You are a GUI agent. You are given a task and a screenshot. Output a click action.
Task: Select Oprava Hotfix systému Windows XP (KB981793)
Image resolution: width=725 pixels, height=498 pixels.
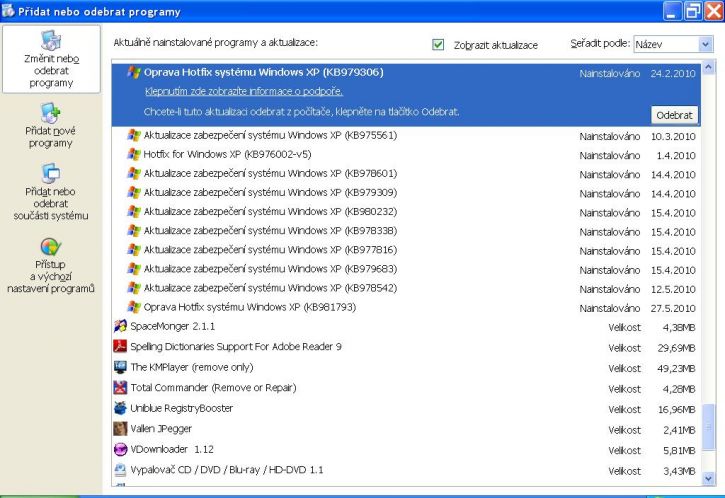(250, 307)
